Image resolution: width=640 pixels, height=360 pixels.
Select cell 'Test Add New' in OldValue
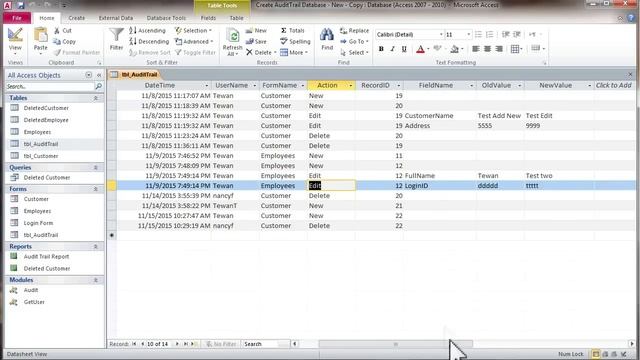click(x=499, y=116)
